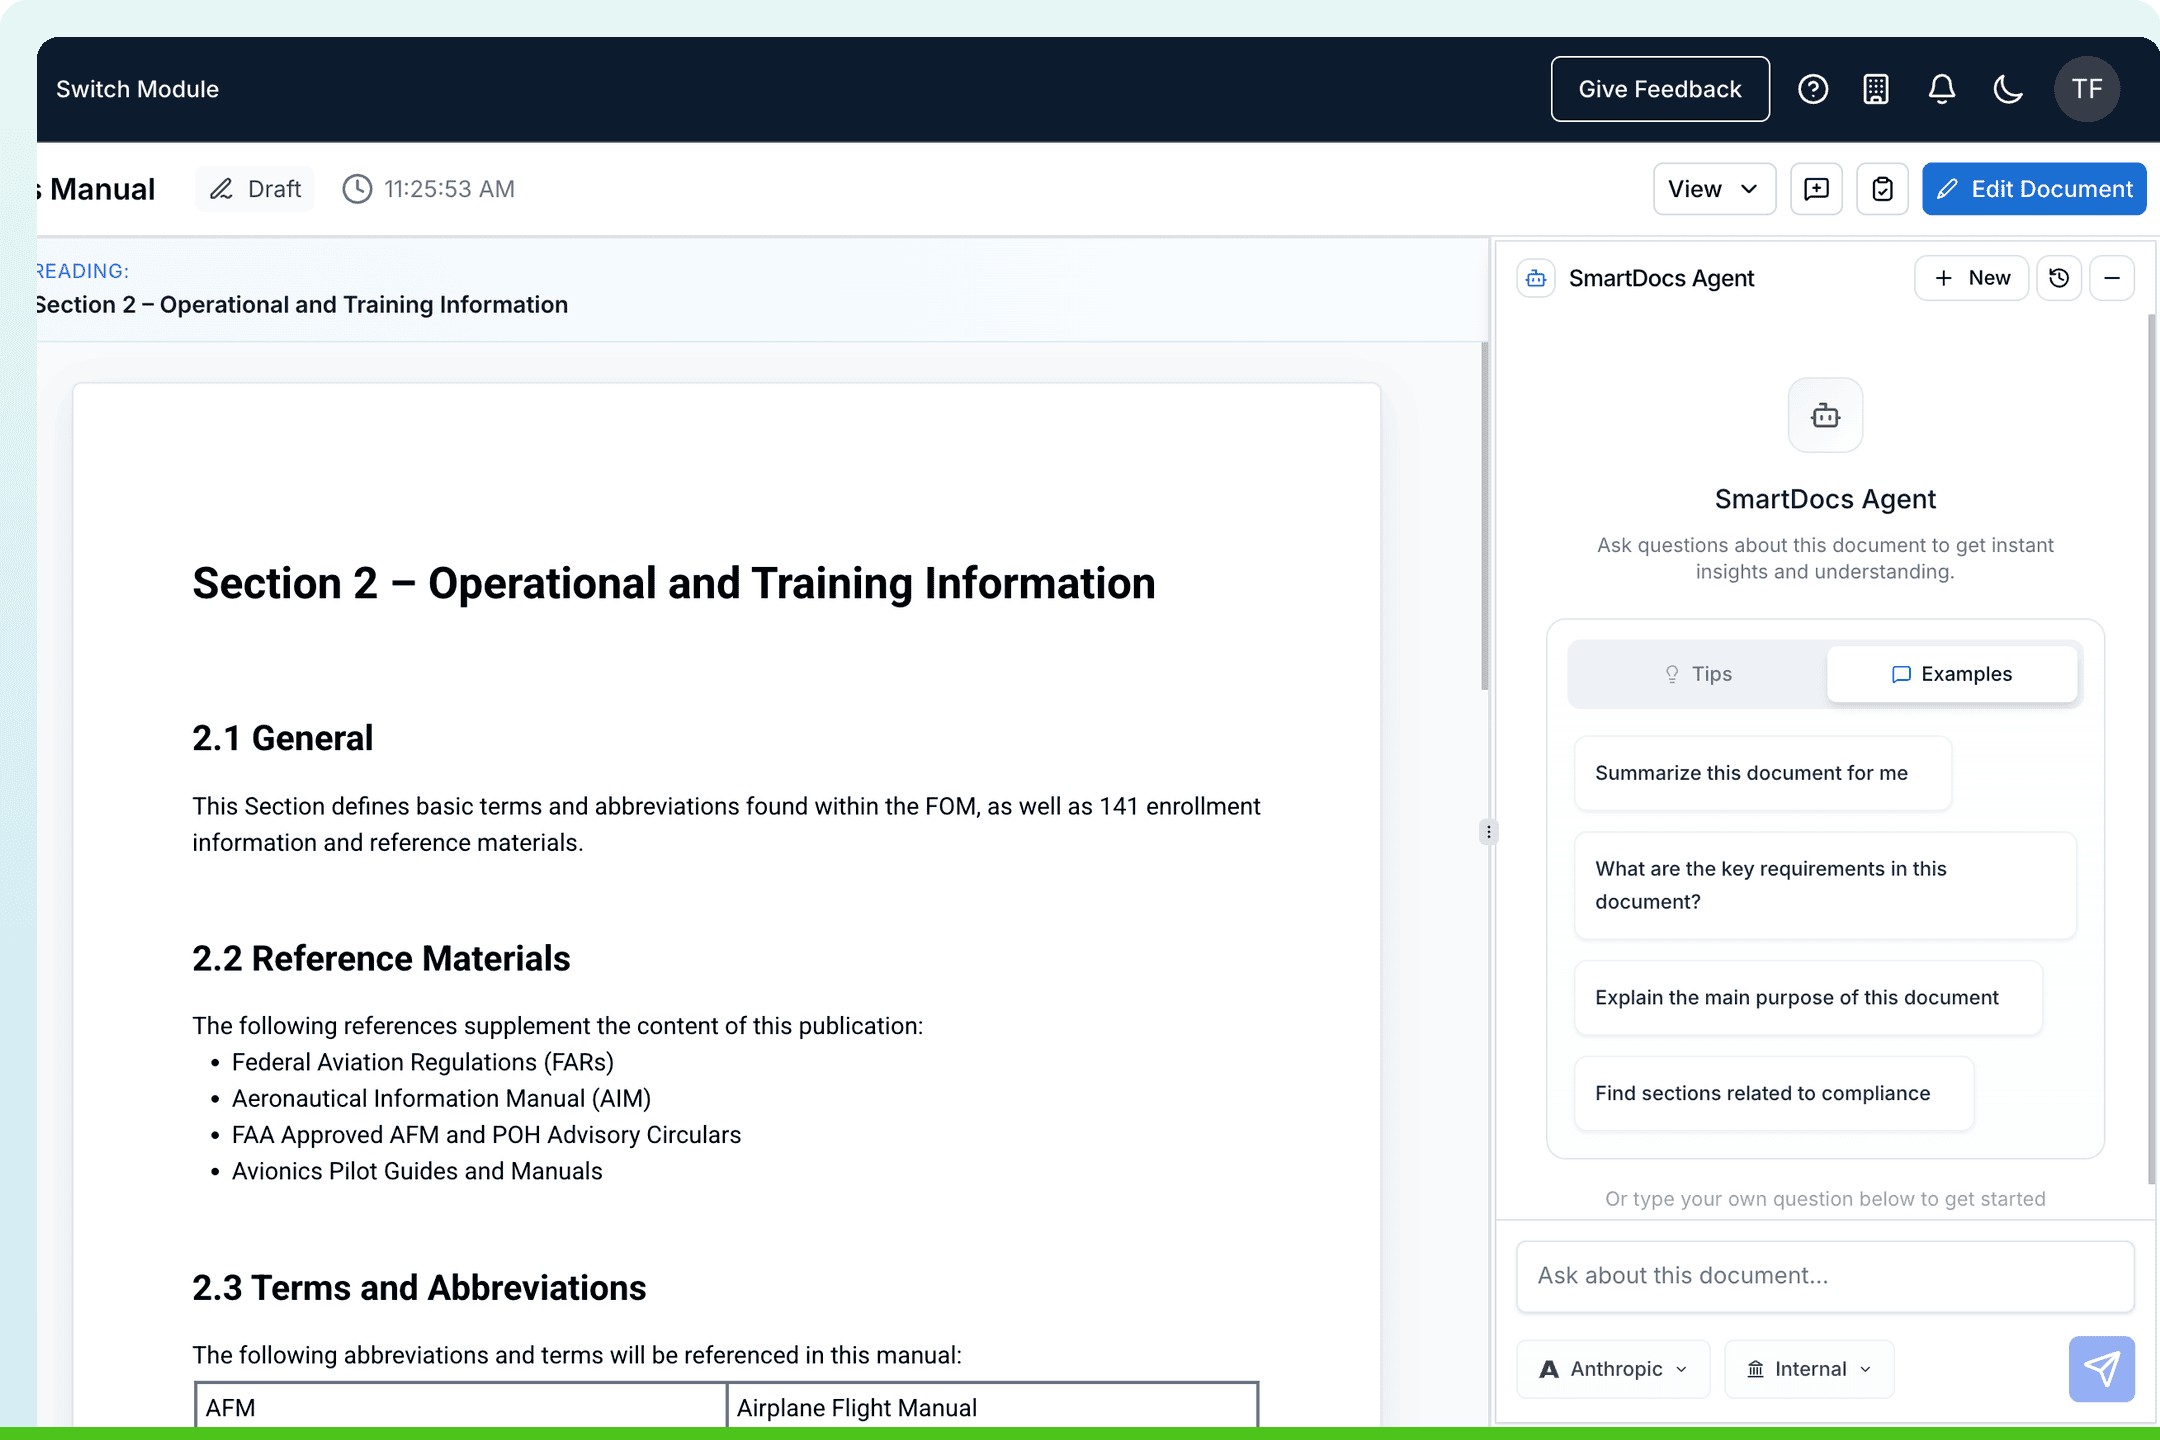Open the organization building icon

(x=1876, y=89)
